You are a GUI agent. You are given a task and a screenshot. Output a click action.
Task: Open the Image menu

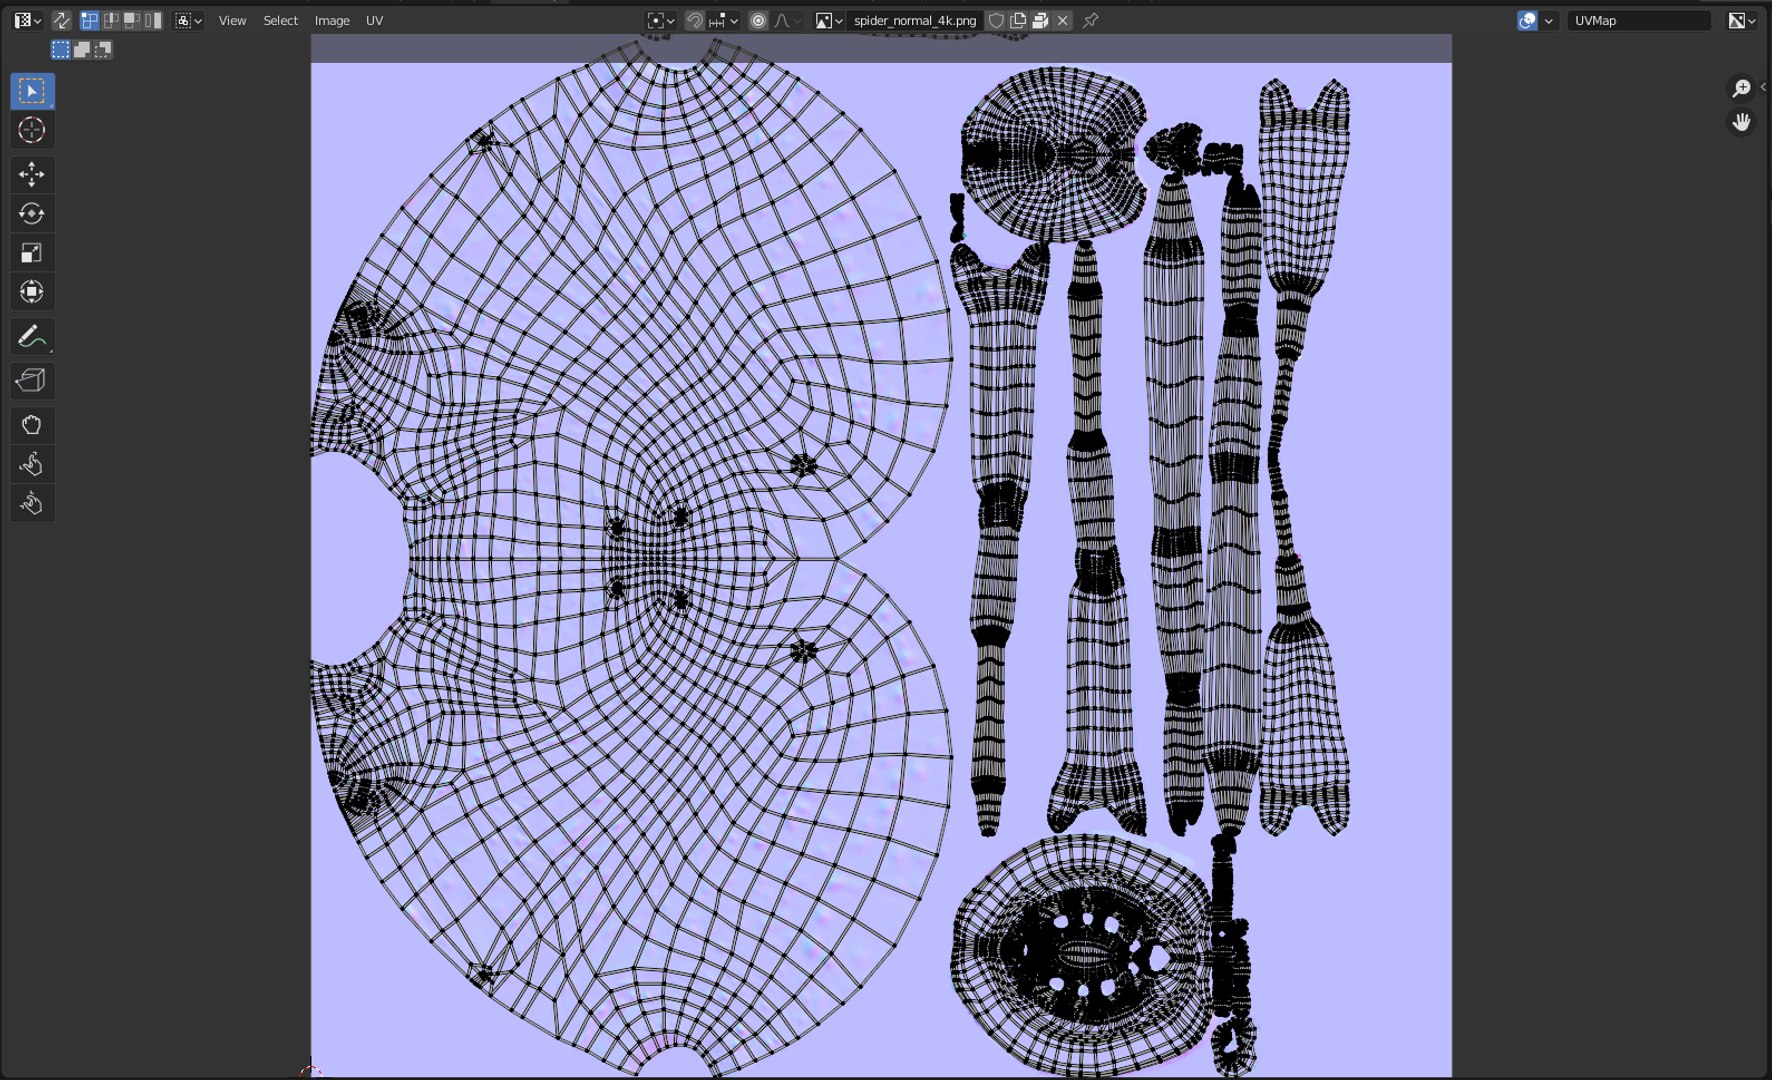(332, 20)
